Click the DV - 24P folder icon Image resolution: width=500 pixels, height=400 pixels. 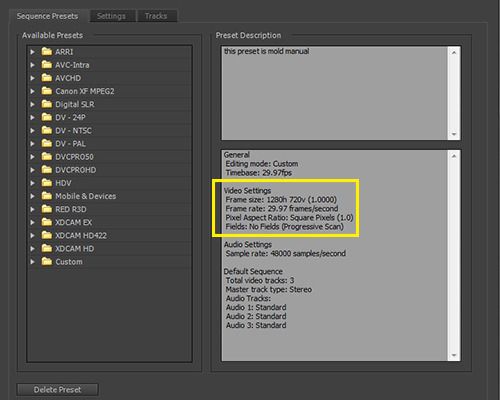(47, 117)
